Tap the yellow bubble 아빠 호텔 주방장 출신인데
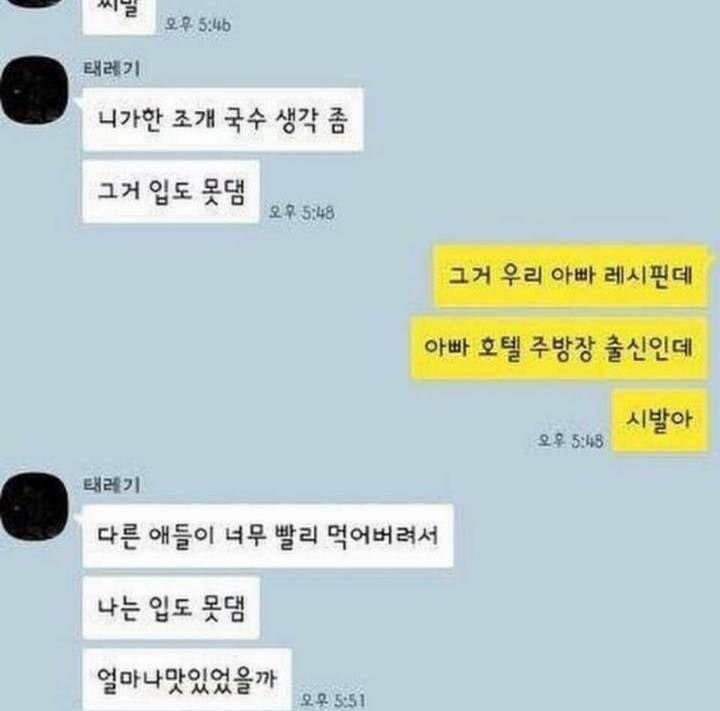The image size is (720, 711). tap(558, 347)
